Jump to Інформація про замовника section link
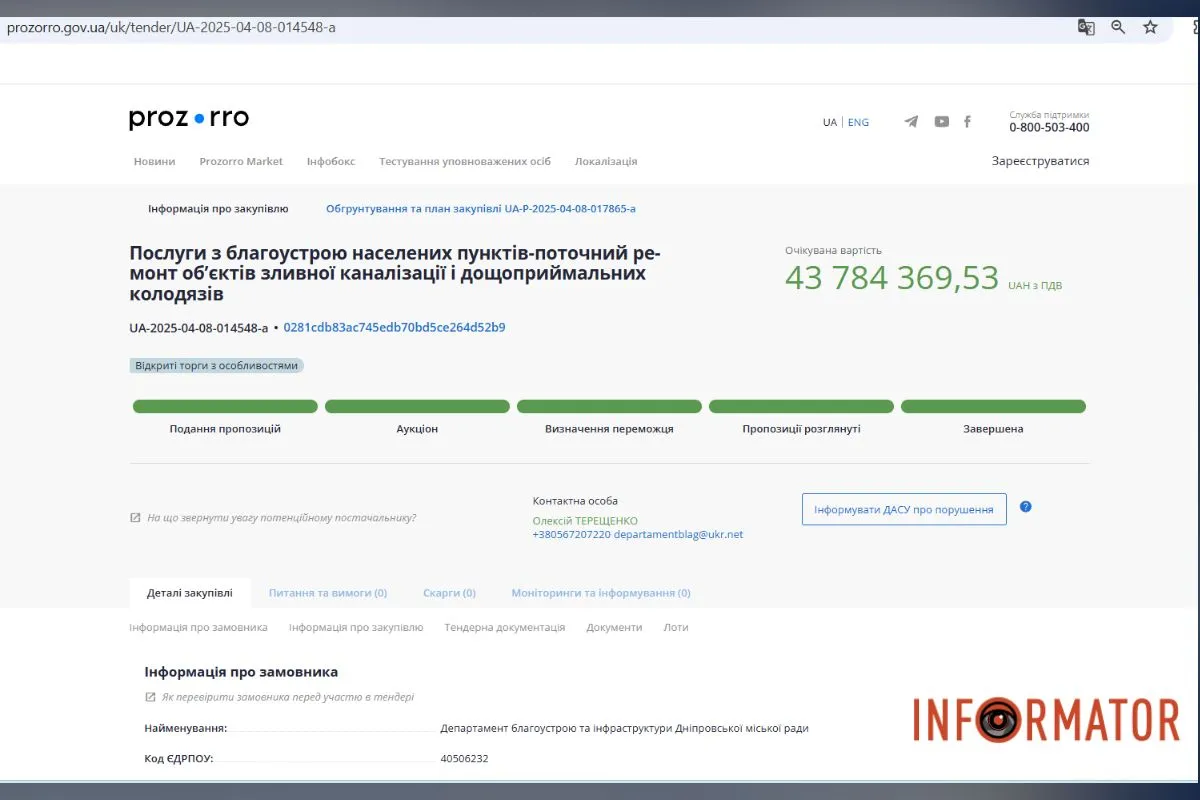Viewport: 1200px width, 800px height. 198,628
